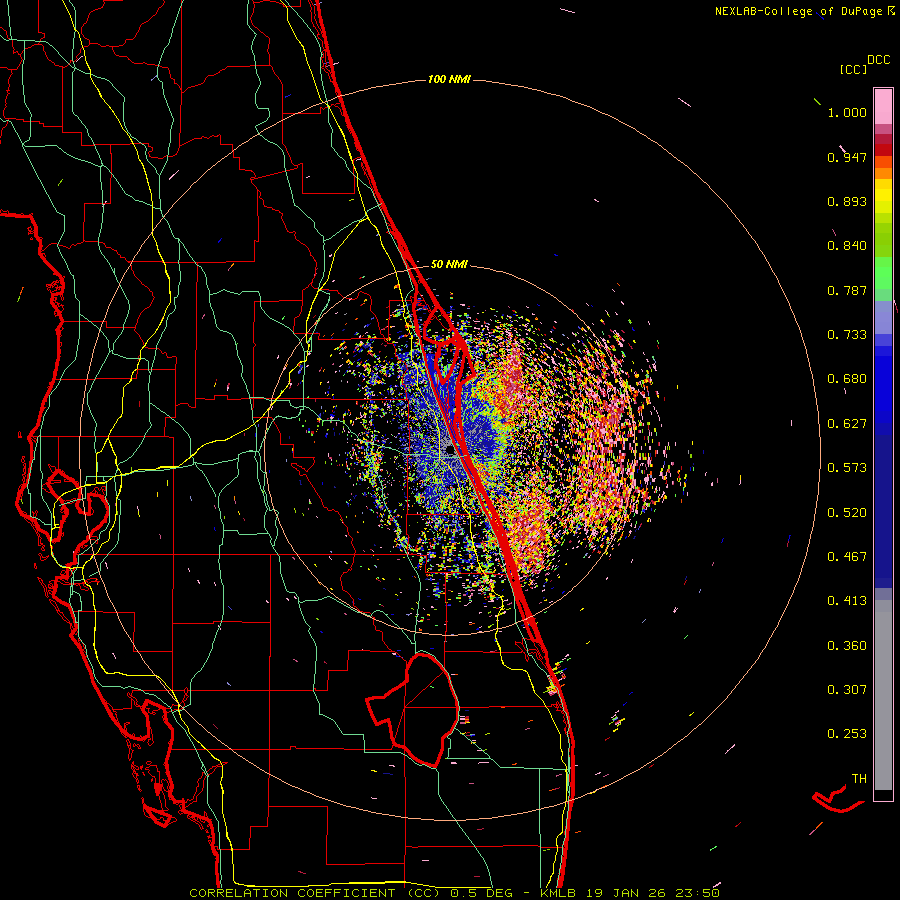Click the 0.307 scale value
900x900 pixels.
click(x=847, y=690)
